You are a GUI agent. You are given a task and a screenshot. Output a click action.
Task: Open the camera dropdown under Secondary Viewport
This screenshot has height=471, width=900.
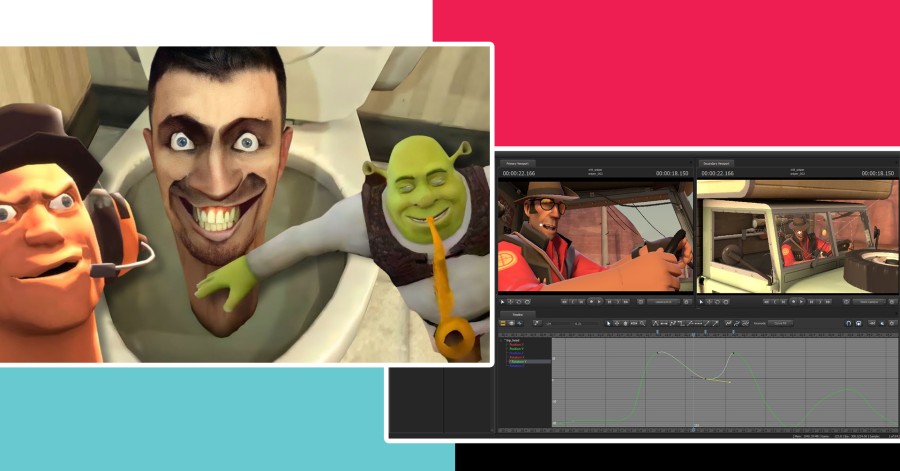pyautogui.click(x=869, y=302)
